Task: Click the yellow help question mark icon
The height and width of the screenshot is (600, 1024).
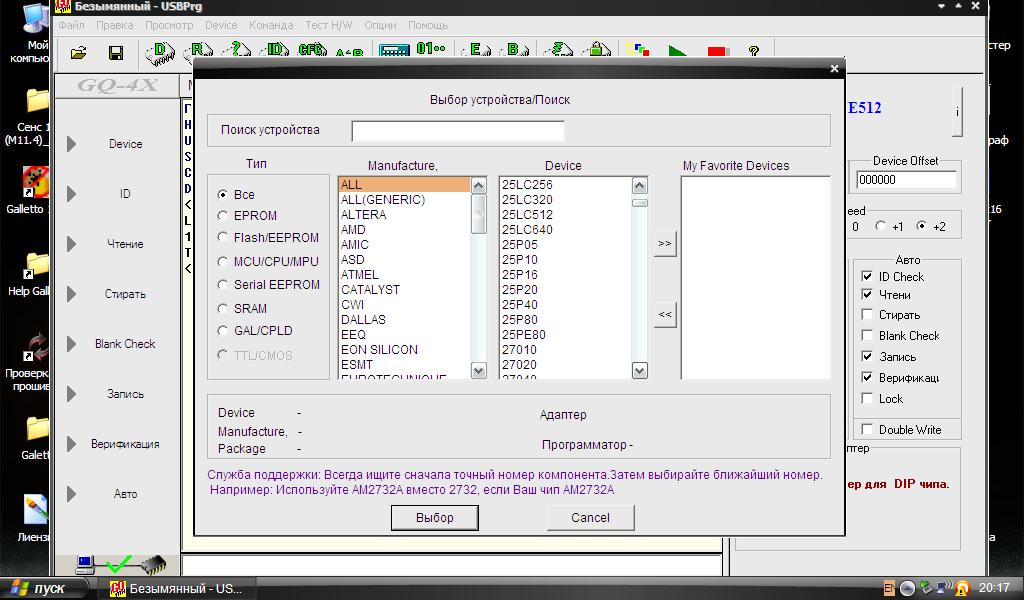Action: (x=754, y=51)
